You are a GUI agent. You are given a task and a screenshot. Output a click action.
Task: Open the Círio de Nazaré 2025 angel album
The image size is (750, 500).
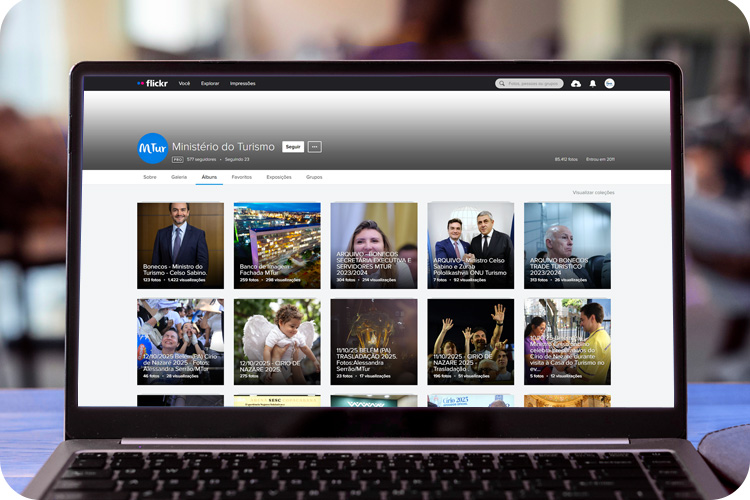[277, 341]
